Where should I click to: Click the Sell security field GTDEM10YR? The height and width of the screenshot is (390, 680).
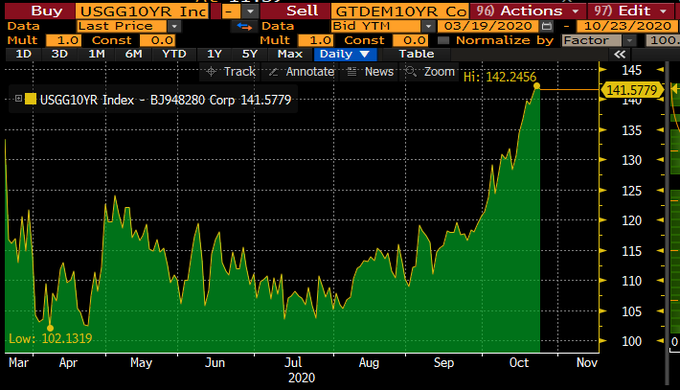coord(399,11)
